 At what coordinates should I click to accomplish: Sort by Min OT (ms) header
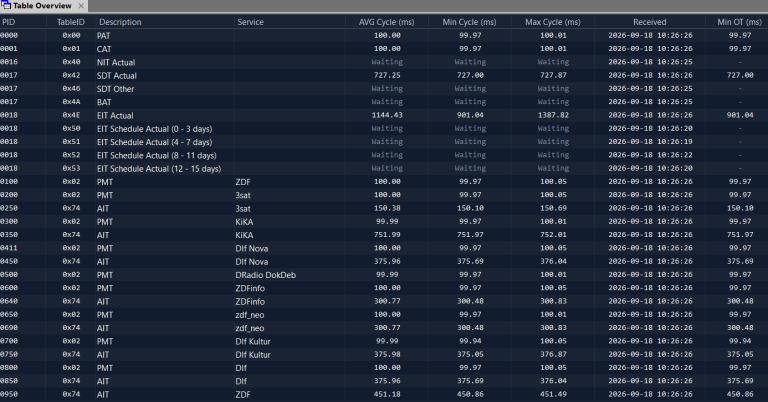click(739, 22)
